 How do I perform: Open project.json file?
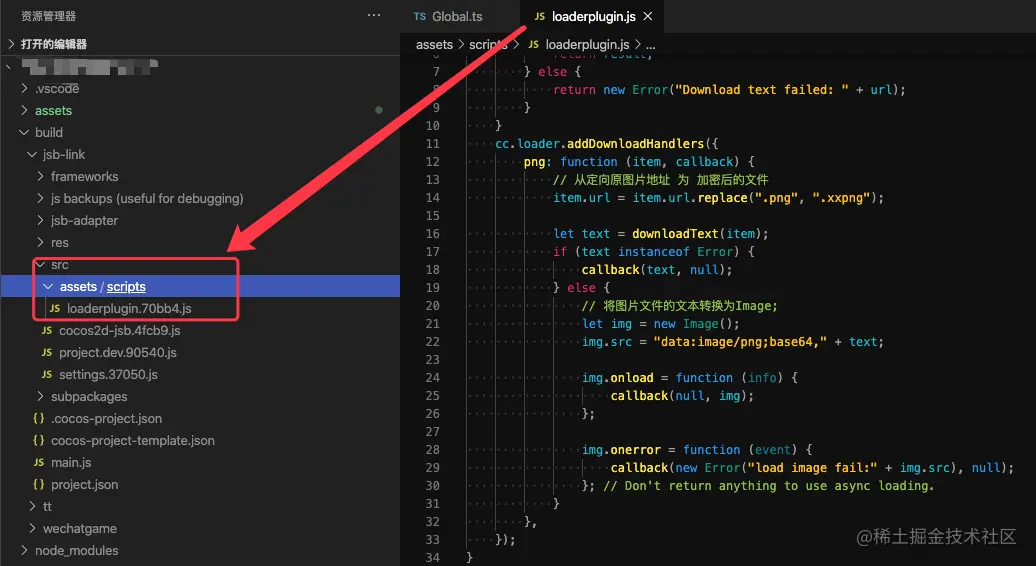tap(85, 485)
